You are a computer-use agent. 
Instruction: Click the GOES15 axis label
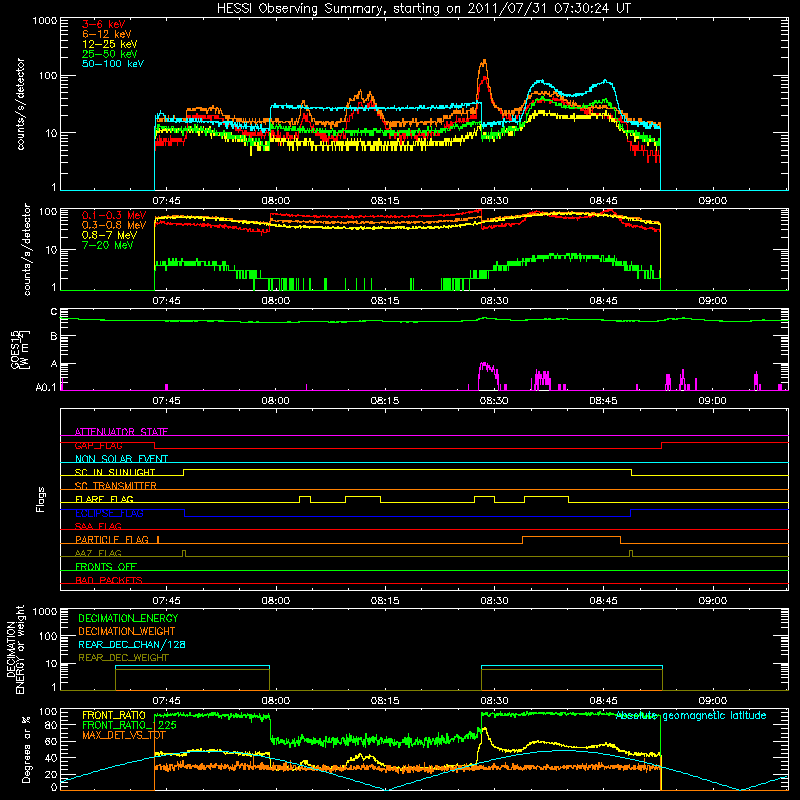coord(20,349)
